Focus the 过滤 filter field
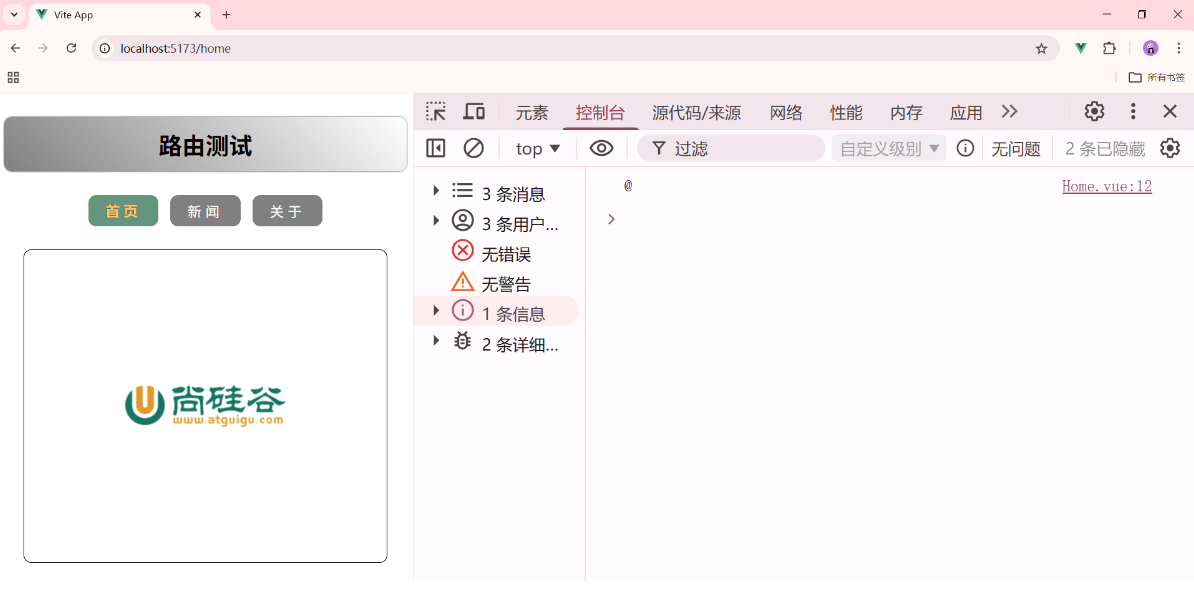The height and width of the screenshot is (612, 1194). (x=731, y=148)
